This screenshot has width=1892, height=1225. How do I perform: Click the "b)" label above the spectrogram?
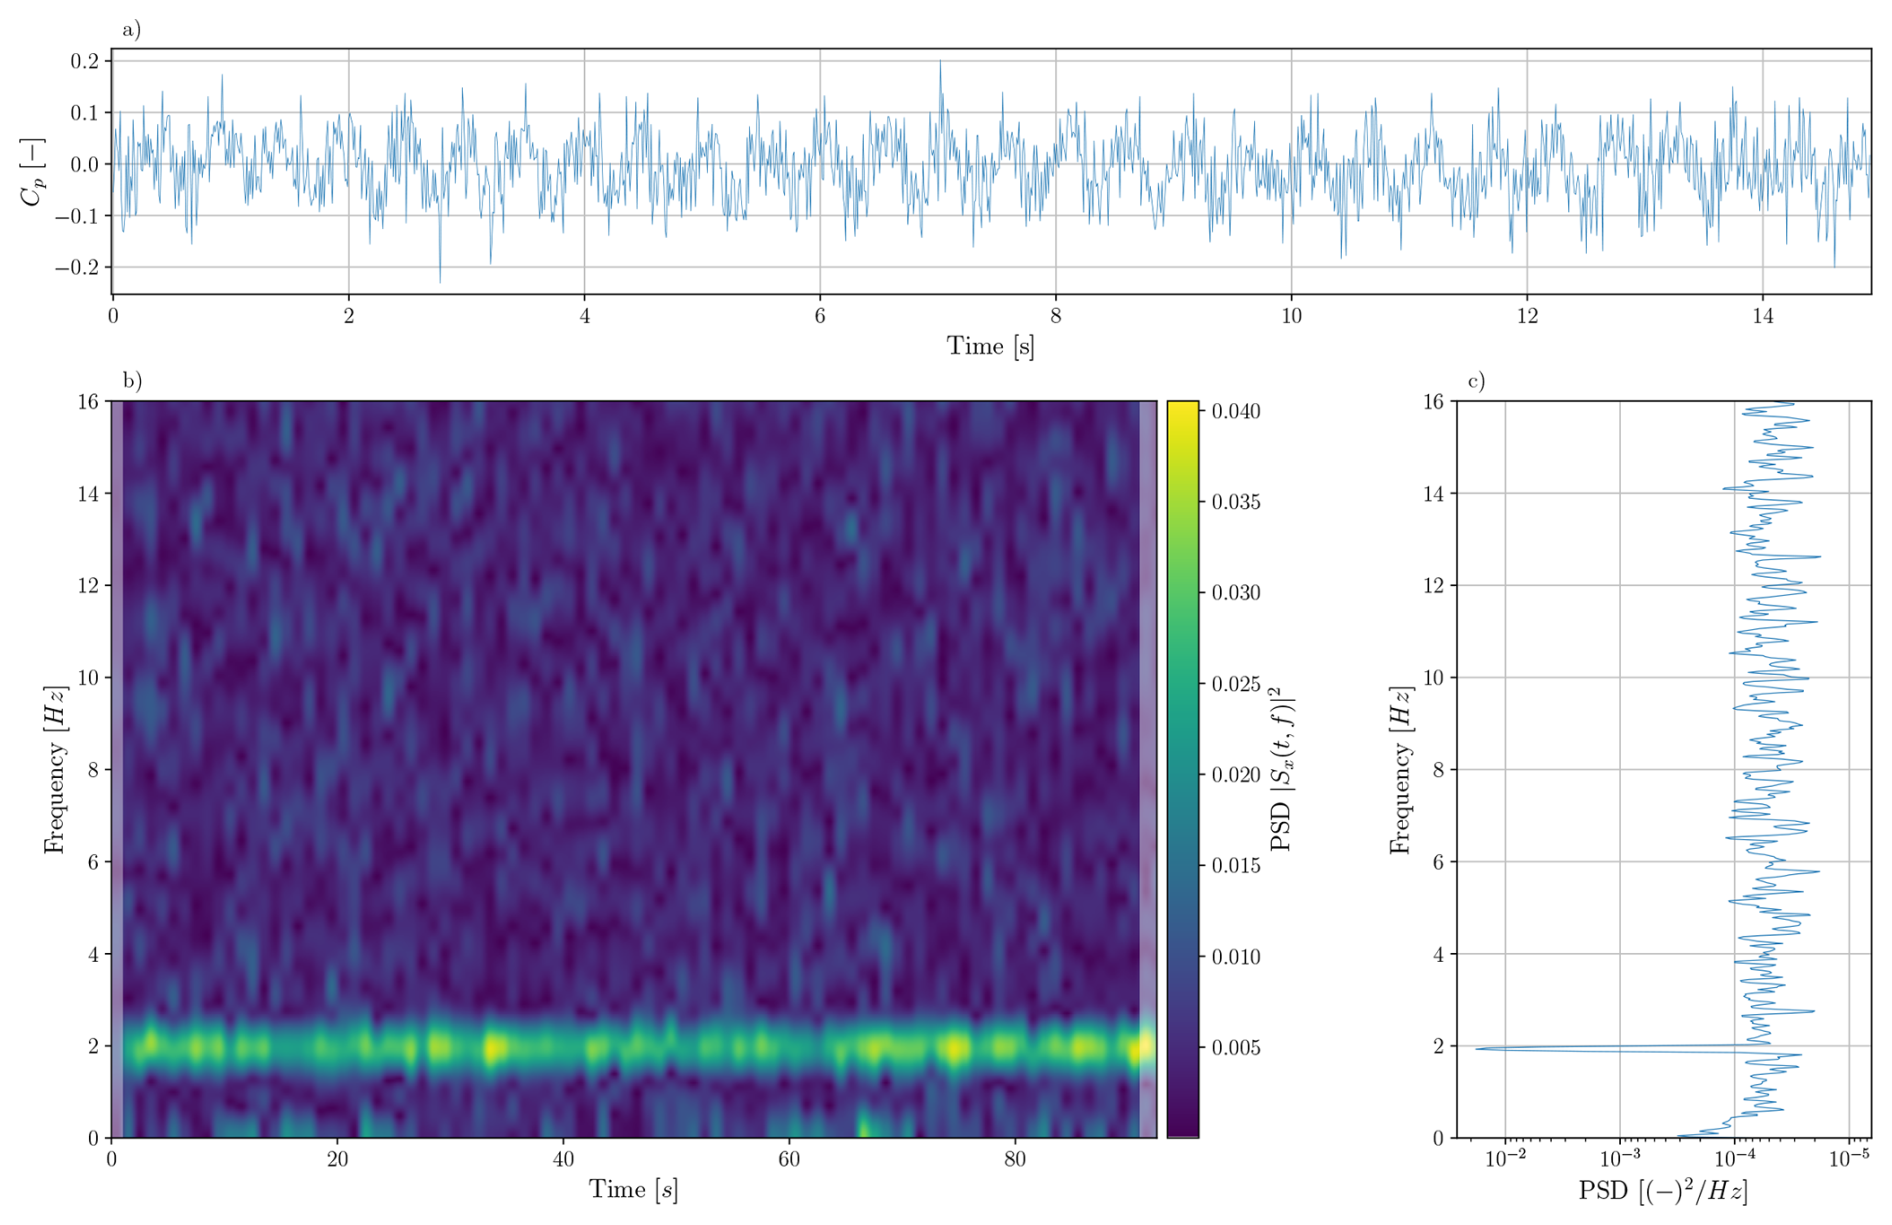(x=132, y=381)
